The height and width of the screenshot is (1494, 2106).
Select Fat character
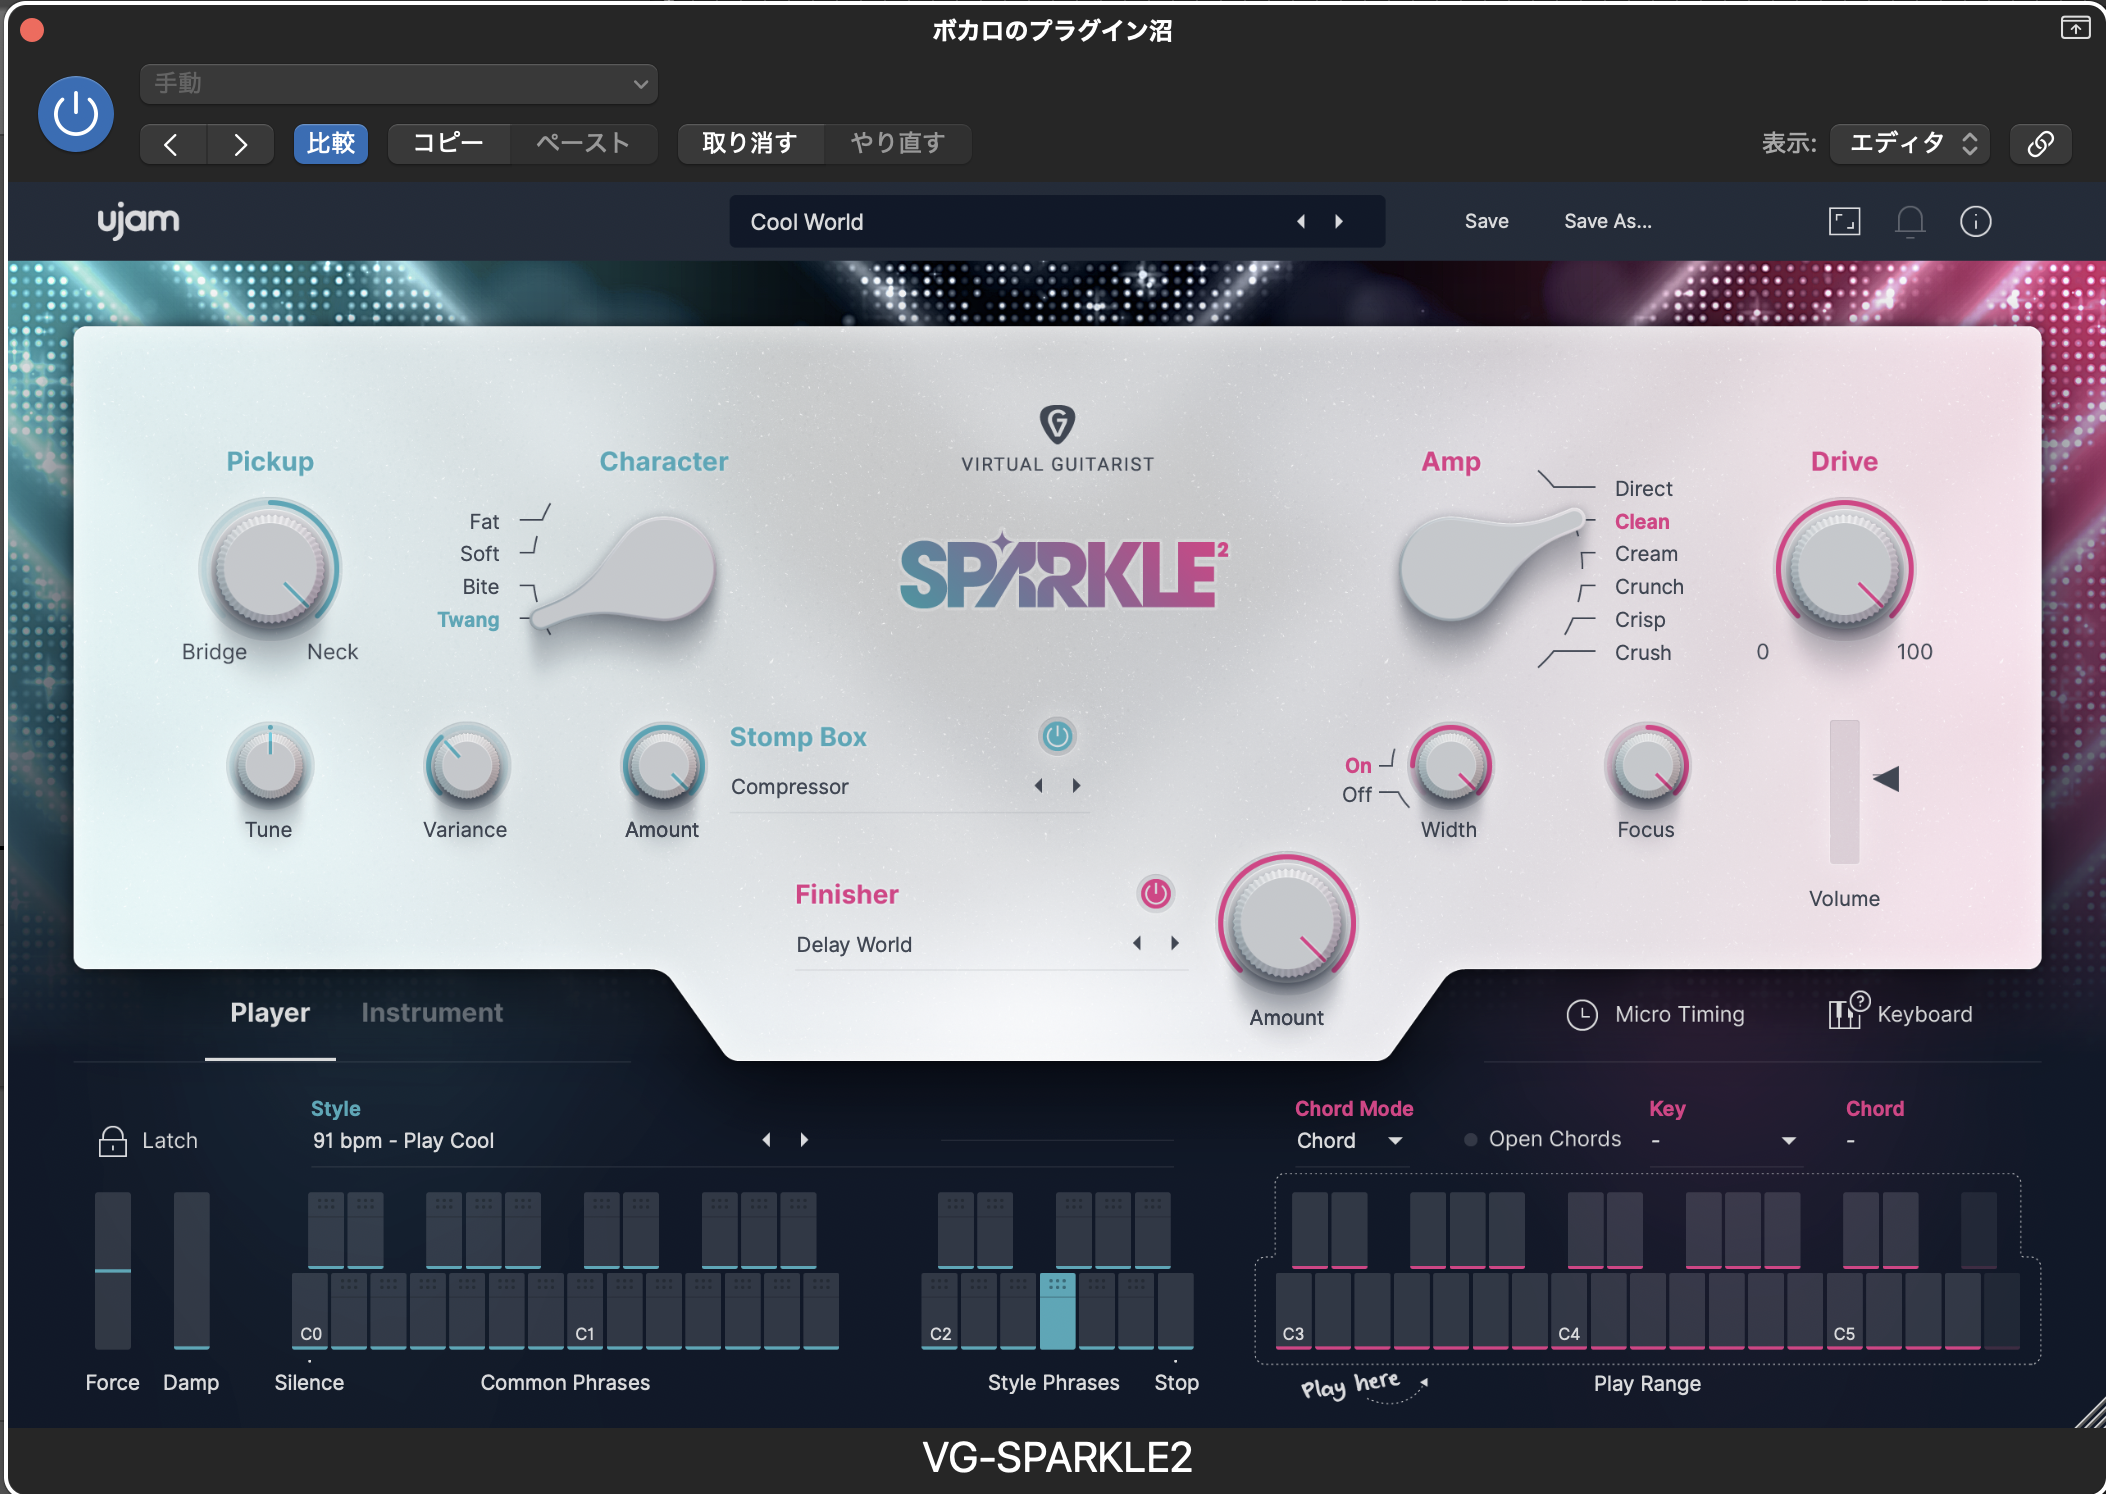(484, 521)
